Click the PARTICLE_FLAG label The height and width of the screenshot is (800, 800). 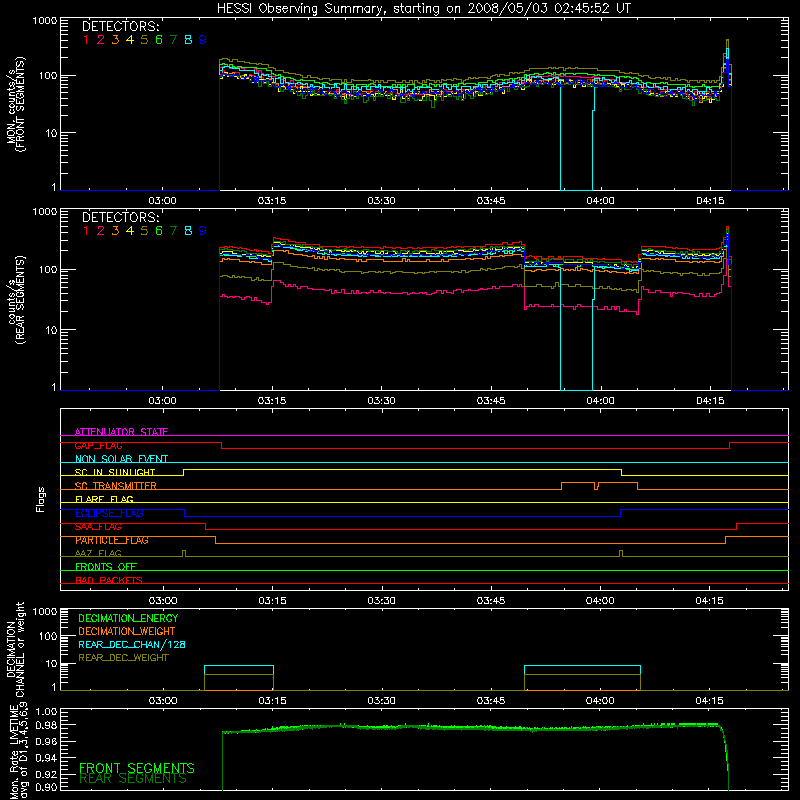pyautogui.click(x=112, y=540)
